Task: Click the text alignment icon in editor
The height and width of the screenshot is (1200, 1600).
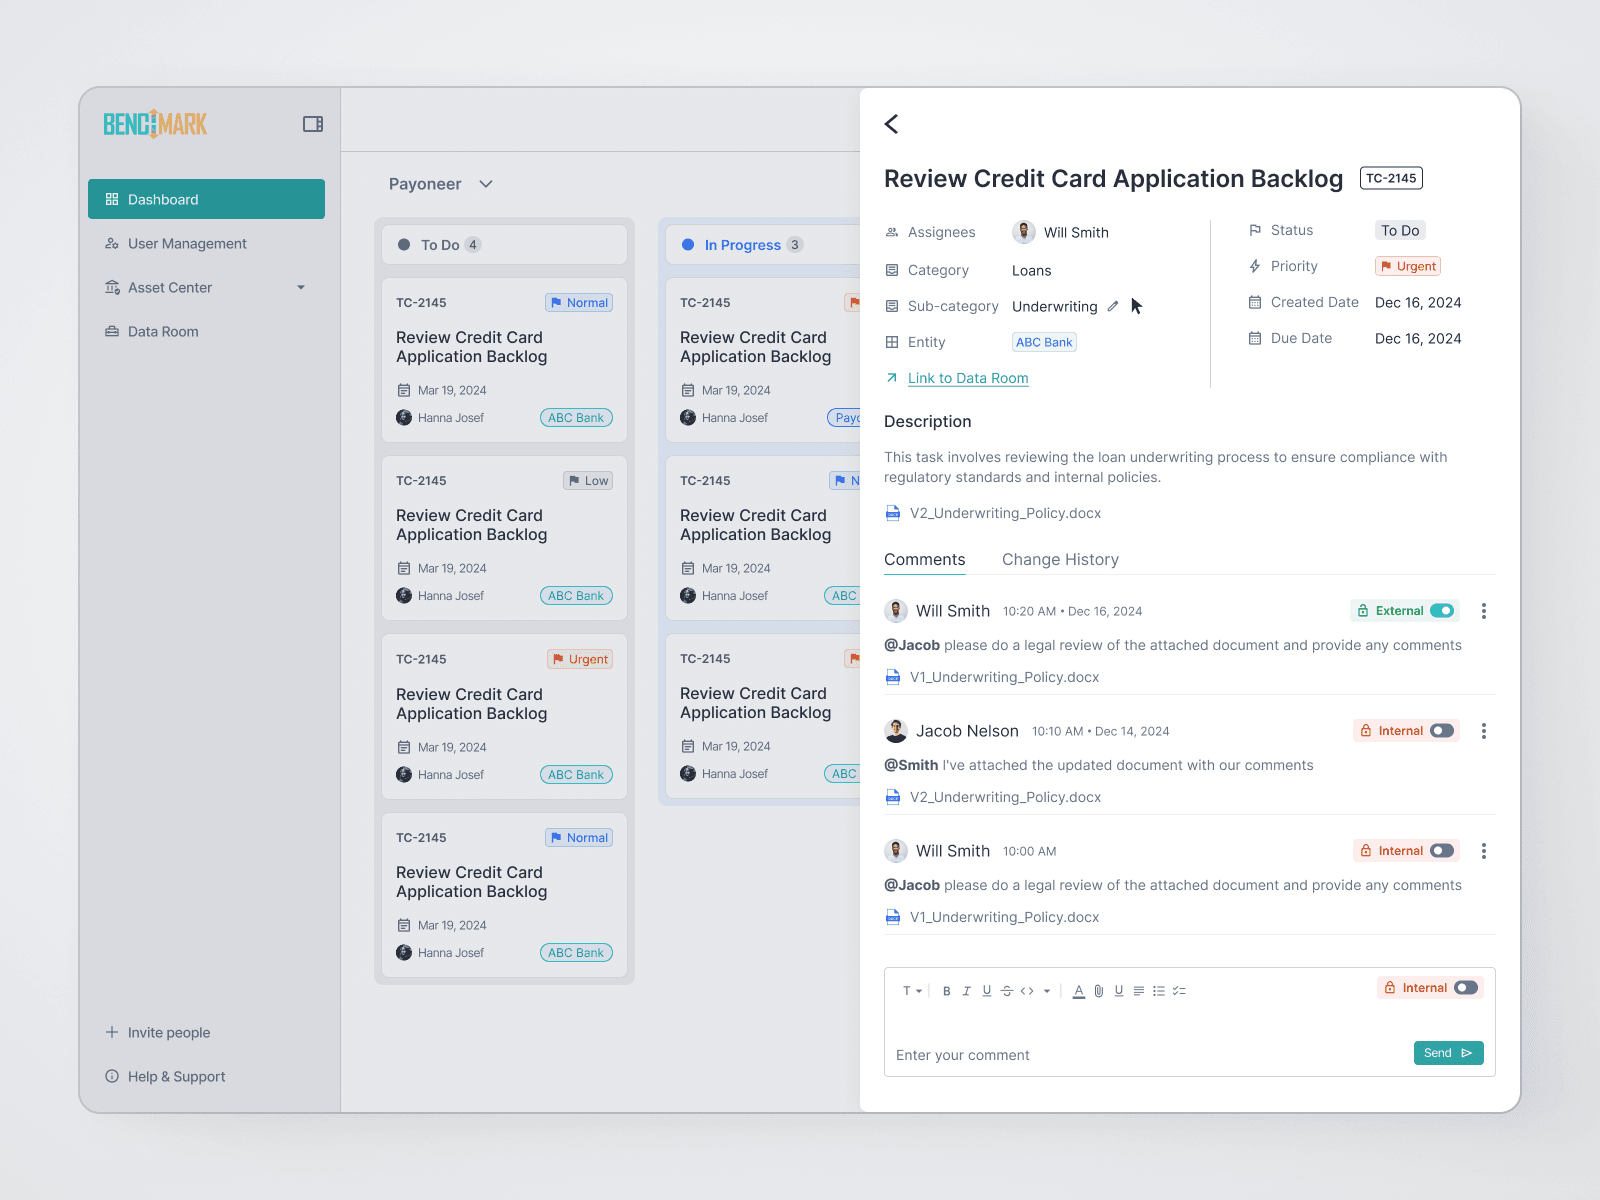Action: coord(1139,991)
